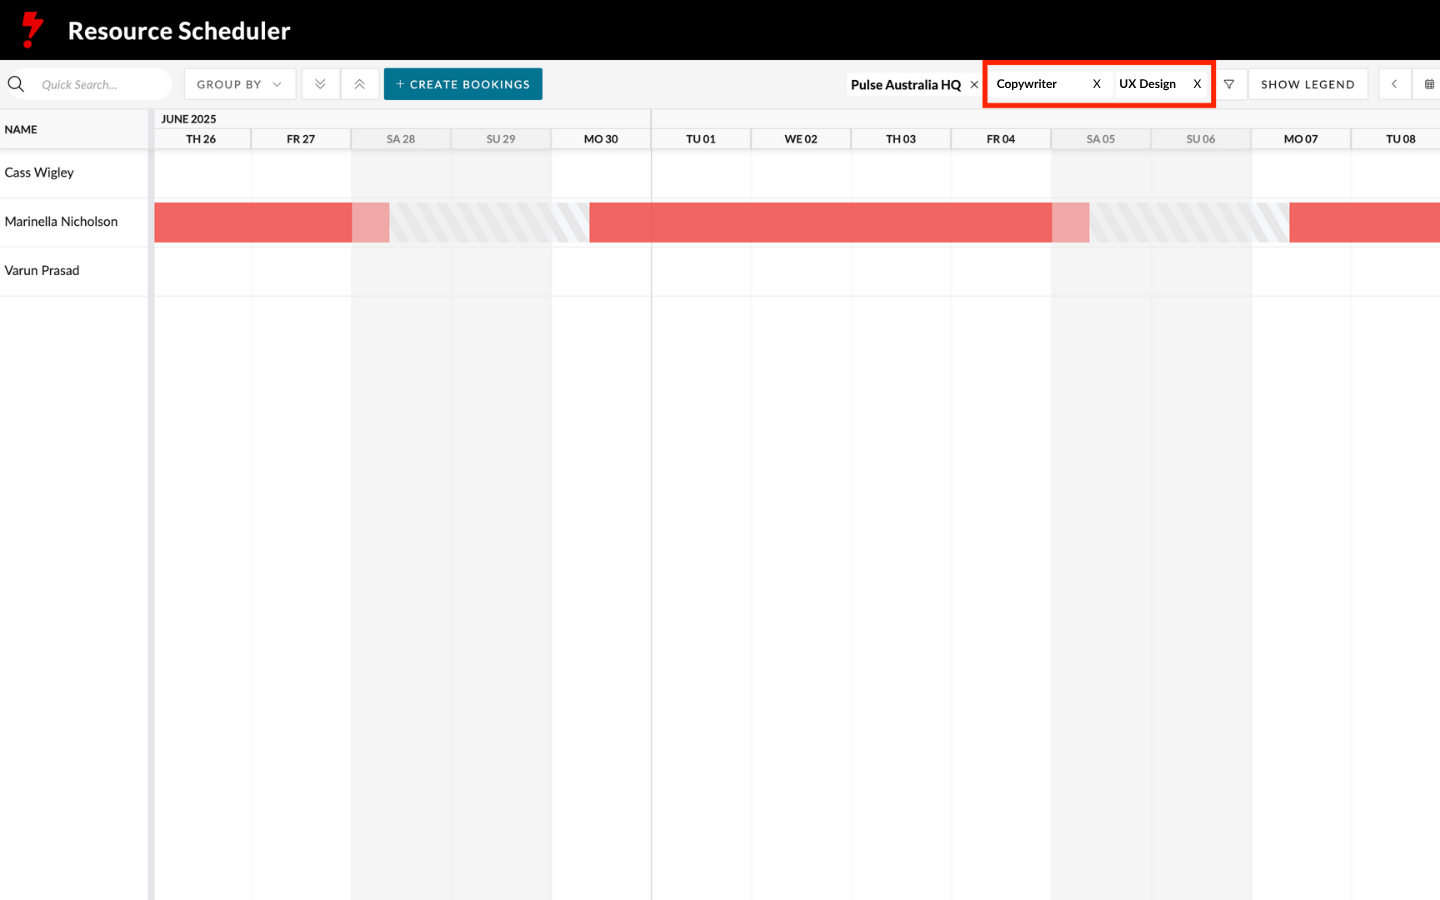The width and height of the screenshot is (1440, 900).
Task: Click the MO 30 date column header
Action: [x=601, y=139]
